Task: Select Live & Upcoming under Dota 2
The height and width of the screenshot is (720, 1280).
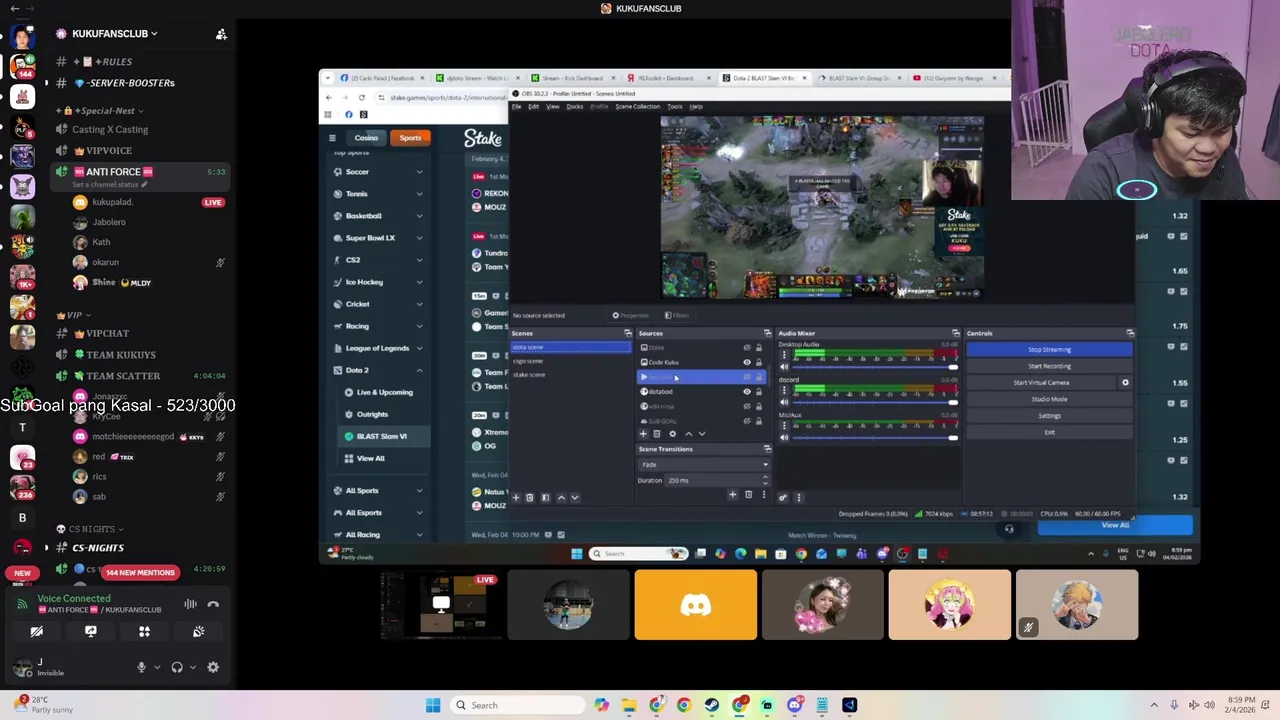Action: coord(384,392)
